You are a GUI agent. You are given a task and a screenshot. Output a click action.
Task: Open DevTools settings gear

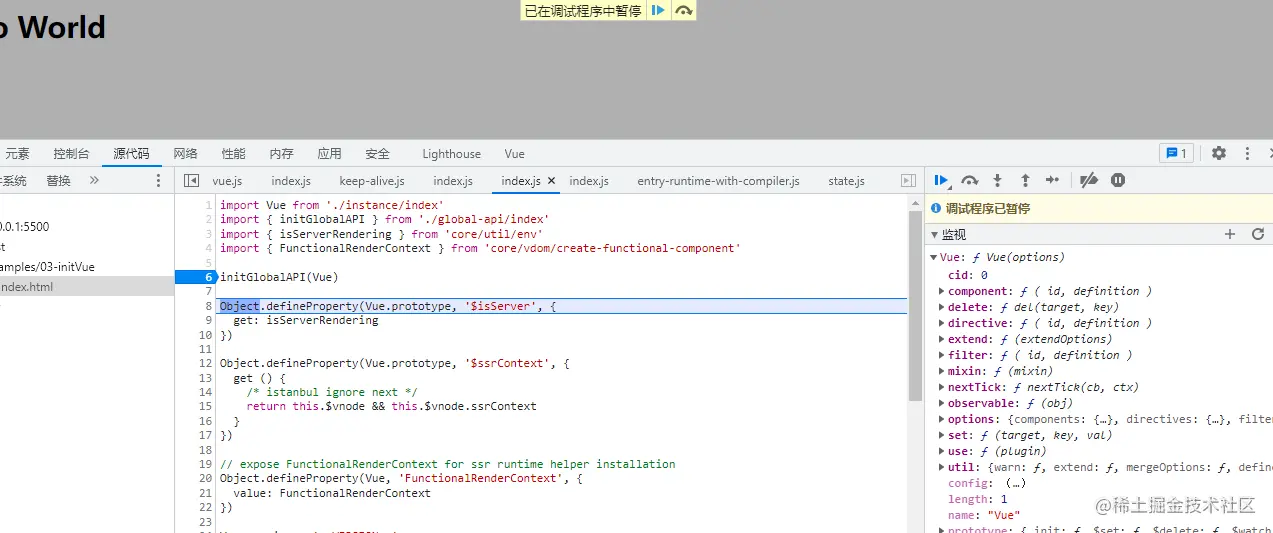click(1218, 153)
